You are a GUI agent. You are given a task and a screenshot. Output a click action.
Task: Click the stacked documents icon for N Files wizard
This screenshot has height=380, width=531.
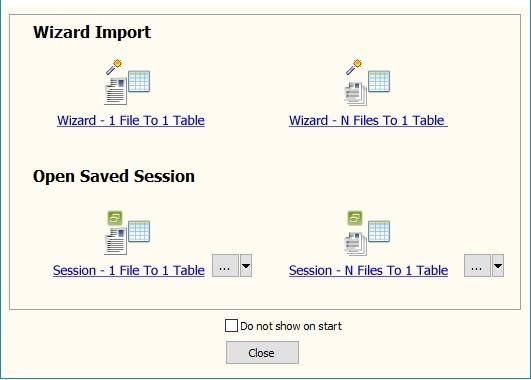356,93
